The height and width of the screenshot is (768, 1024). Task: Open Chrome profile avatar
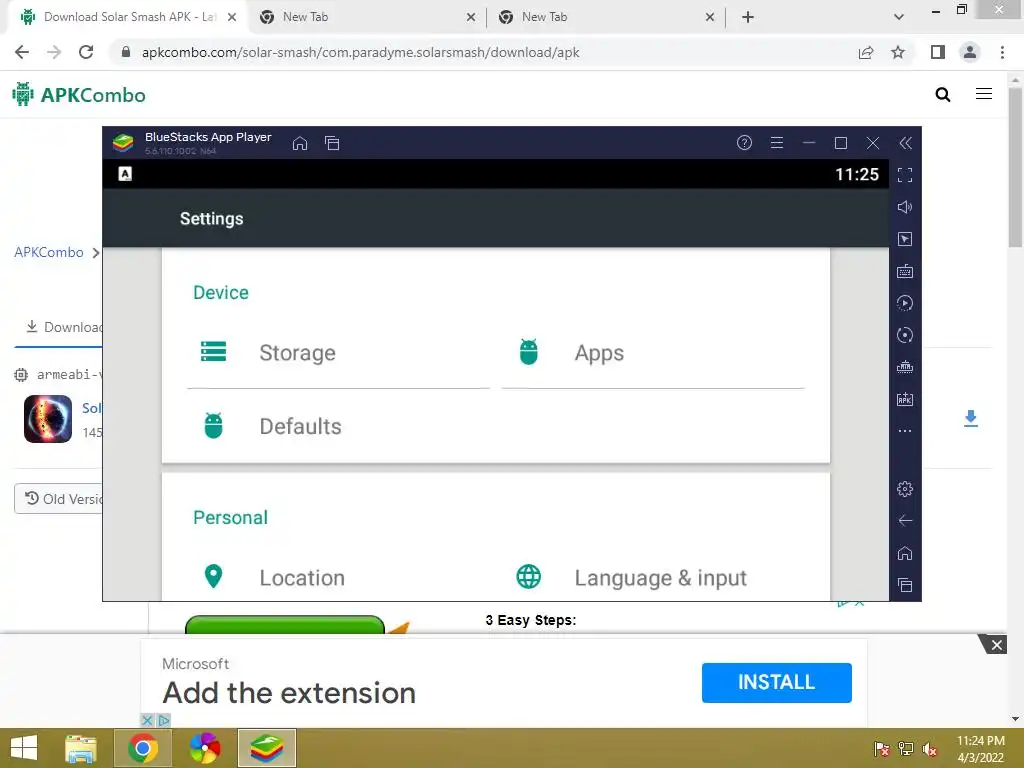pos(970,52)
